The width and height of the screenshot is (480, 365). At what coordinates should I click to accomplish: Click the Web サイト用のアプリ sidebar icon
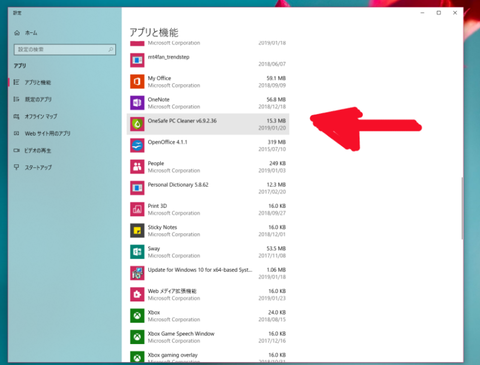click(16, 133)
